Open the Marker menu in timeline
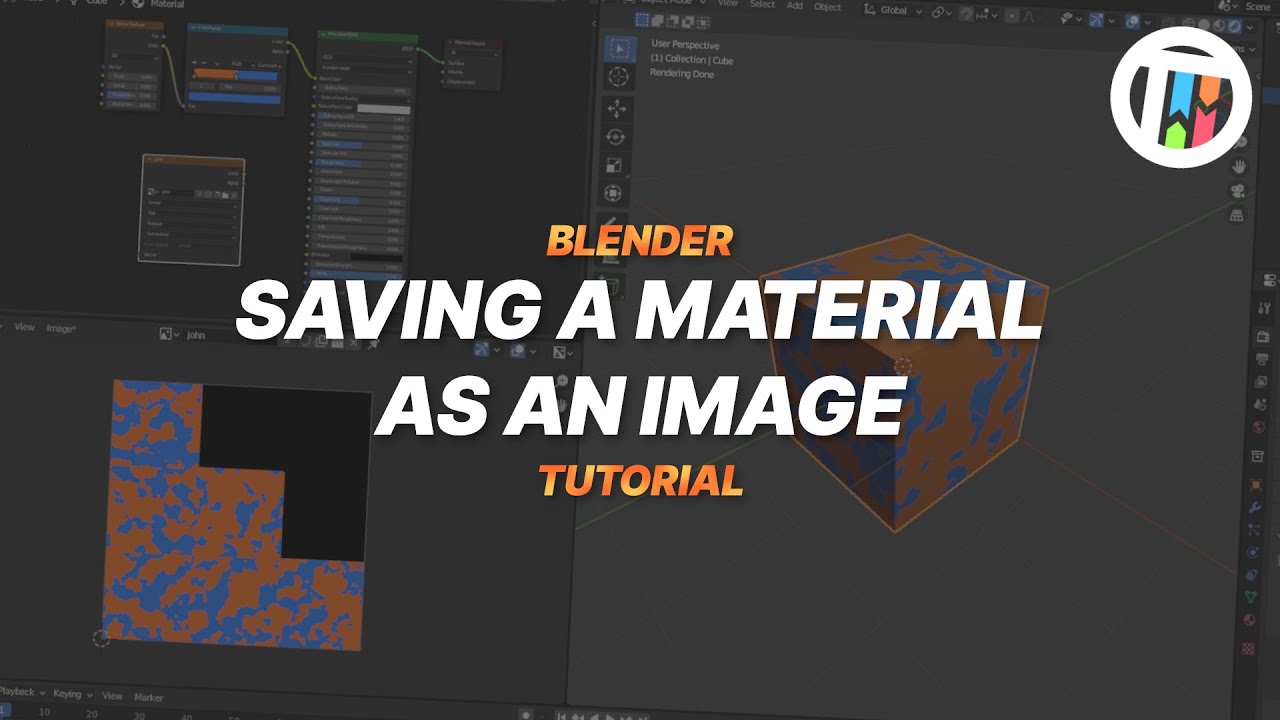 click(x=148, y=697)
